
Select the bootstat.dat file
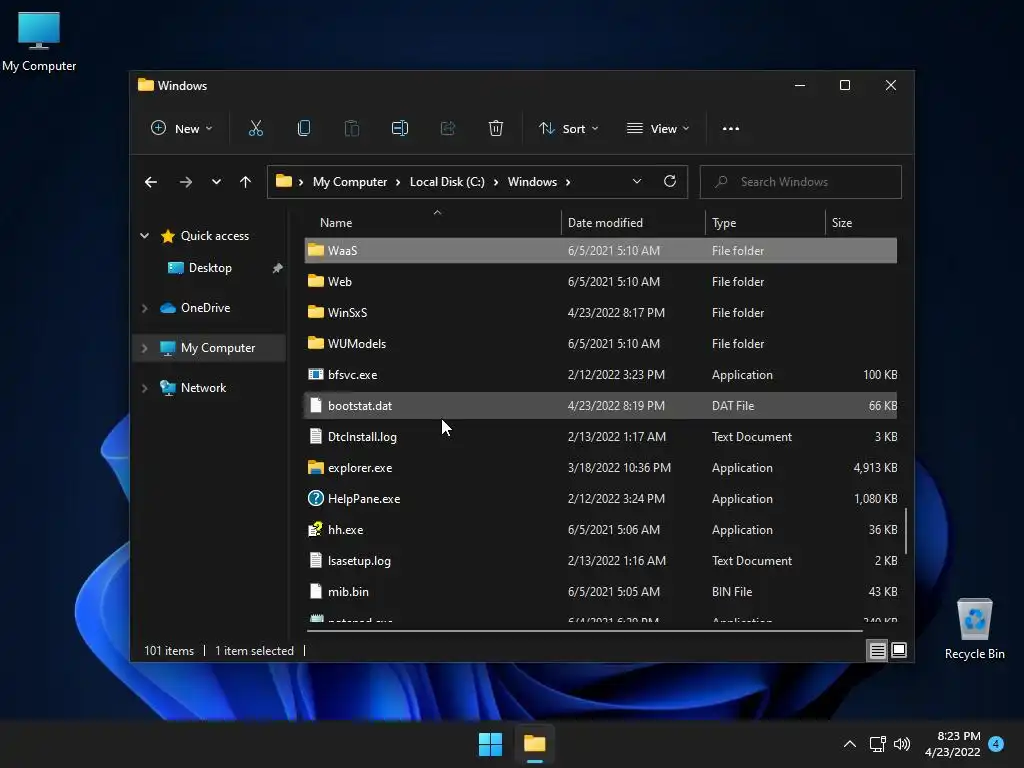601,406
